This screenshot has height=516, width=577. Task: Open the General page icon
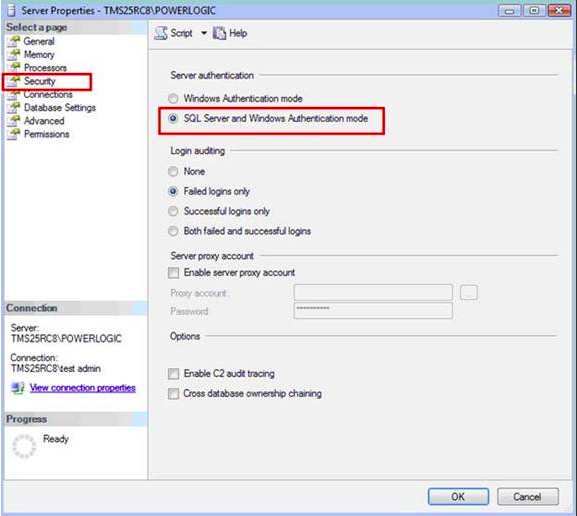(x=14, y=41)
